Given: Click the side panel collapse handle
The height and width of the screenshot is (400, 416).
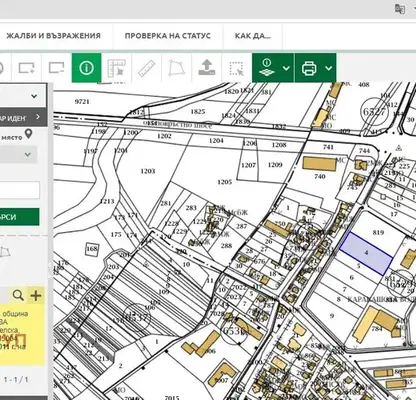Looking at the screenshot, I should (x=51, y=269).
